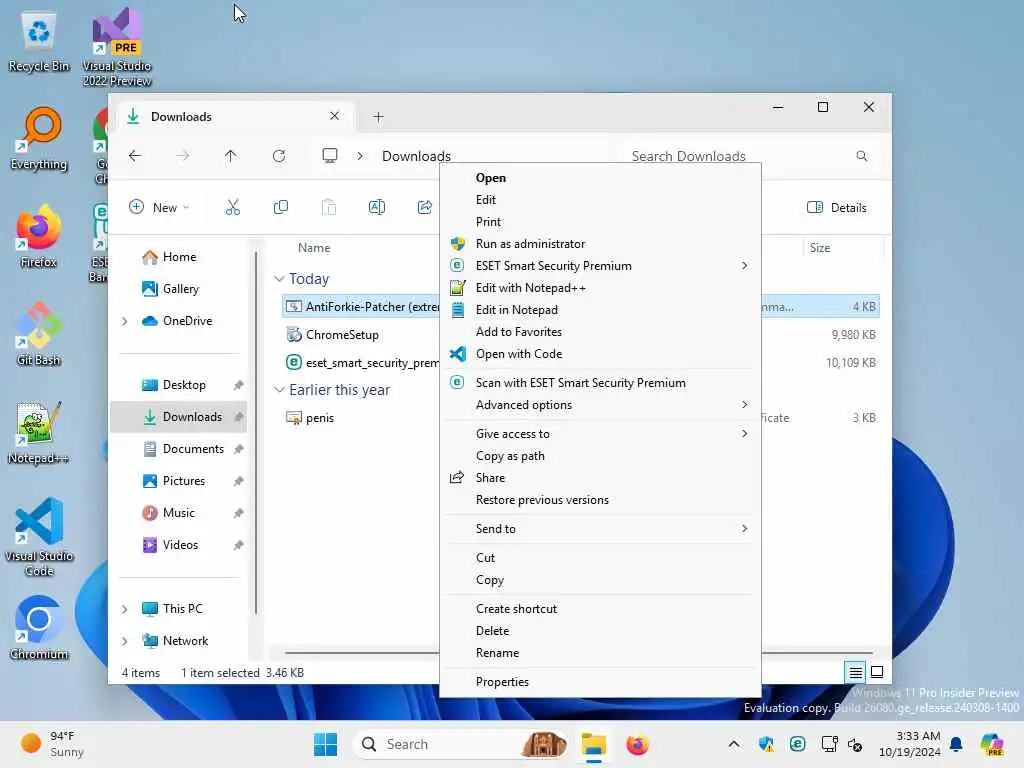Click the Rename icon in Explorer toolbar
The image size is (1024, 768).
click(x=377, y=208)
